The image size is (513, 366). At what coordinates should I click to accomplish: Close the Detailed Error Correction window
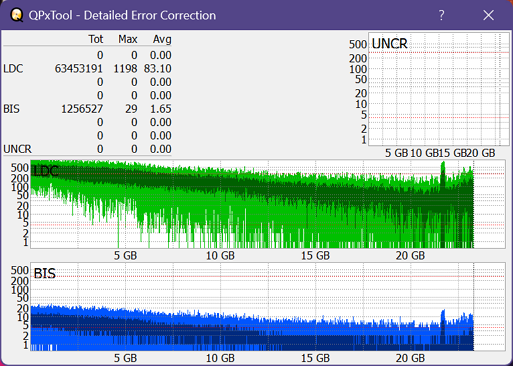(x=488, y=15)
